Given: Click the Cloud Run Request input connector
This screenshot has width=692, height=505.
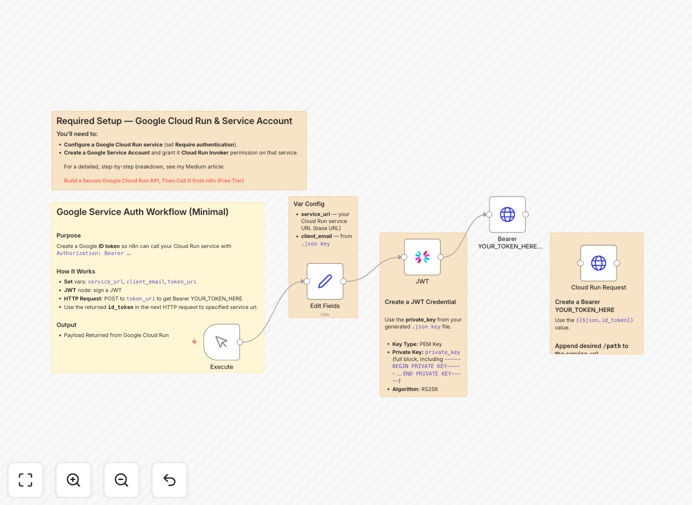Looking at the screenshot, I should point(580,263).
